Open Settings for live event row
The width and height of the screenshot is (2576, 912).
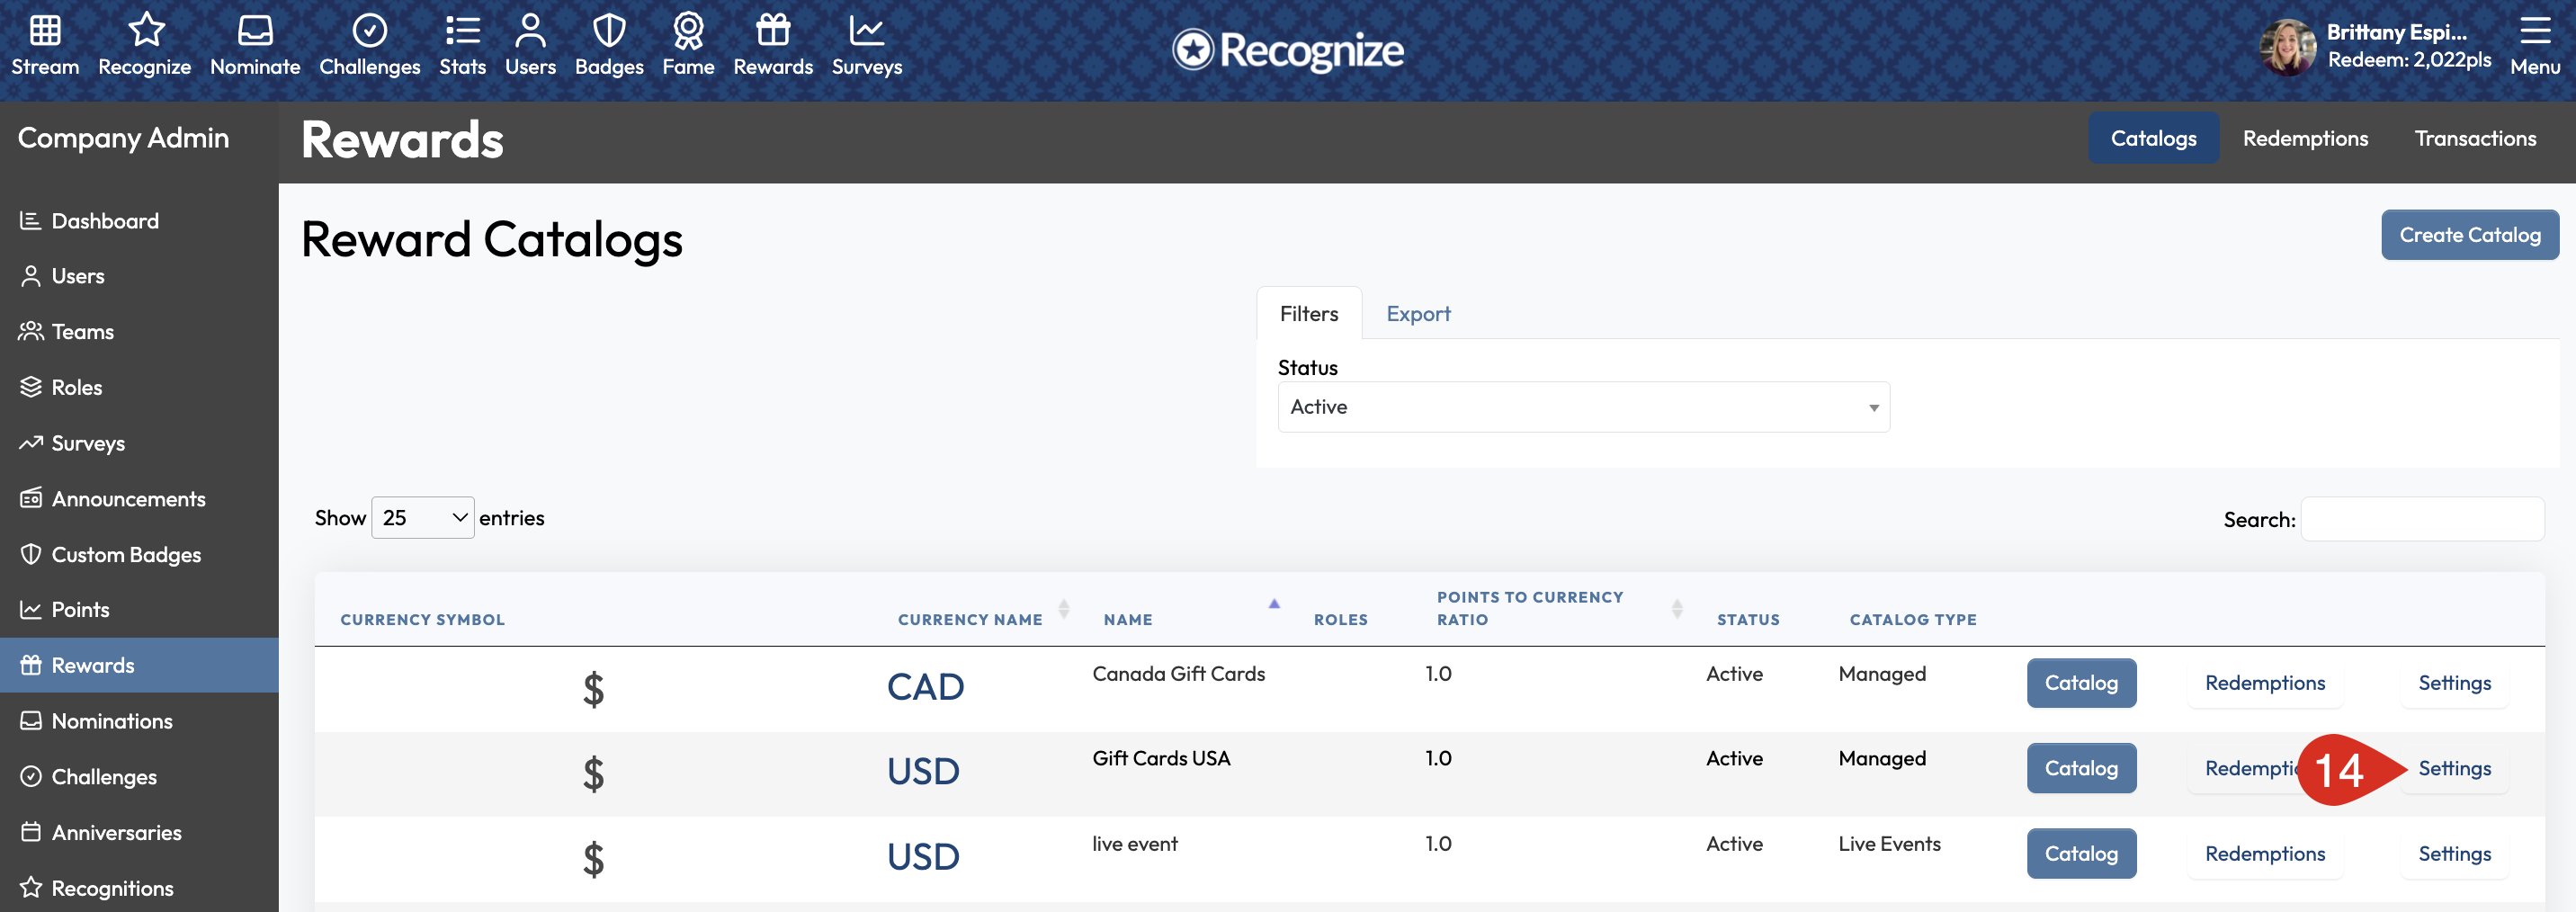(x=2454, y=854)
